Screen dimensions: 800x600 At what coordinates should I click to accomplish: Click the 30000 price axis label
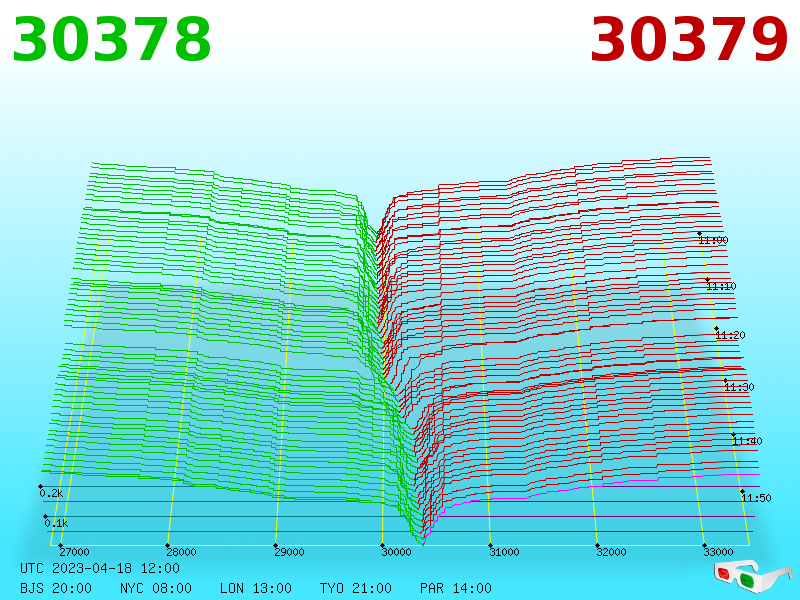pos(396,552)
